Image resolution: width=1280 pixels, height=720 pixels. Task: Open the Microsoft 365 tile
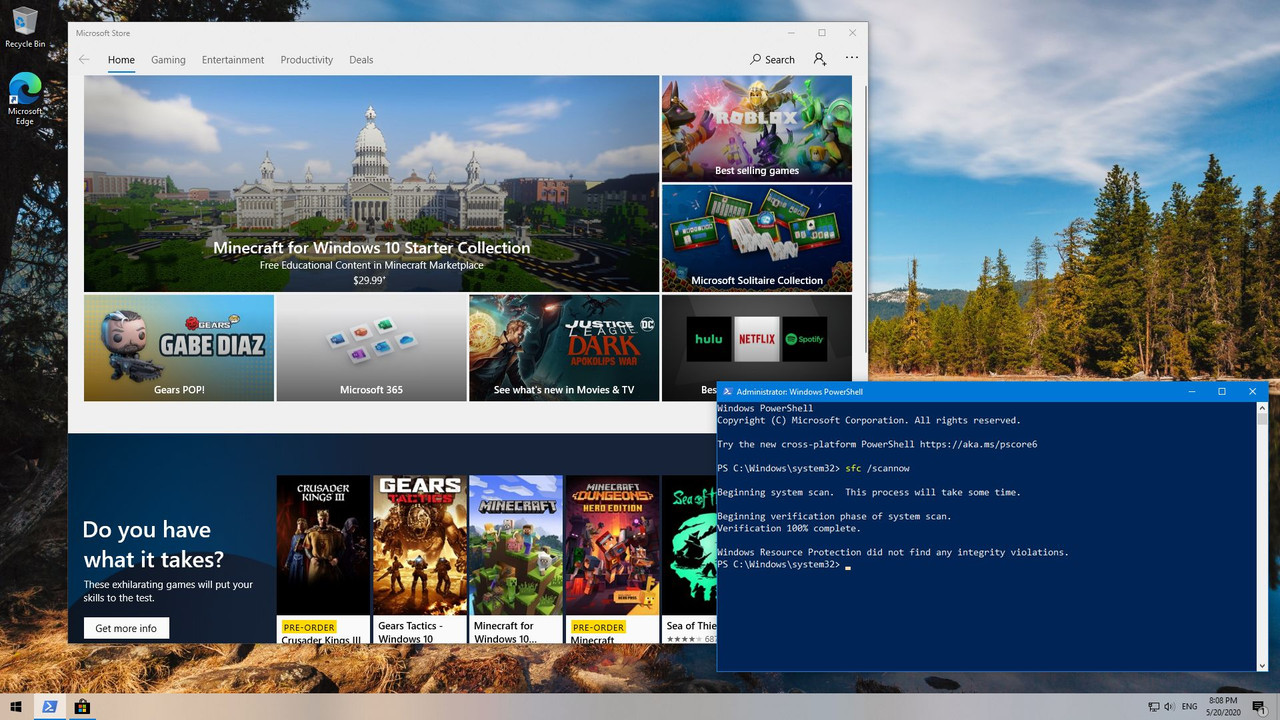(x=371, y=348)
